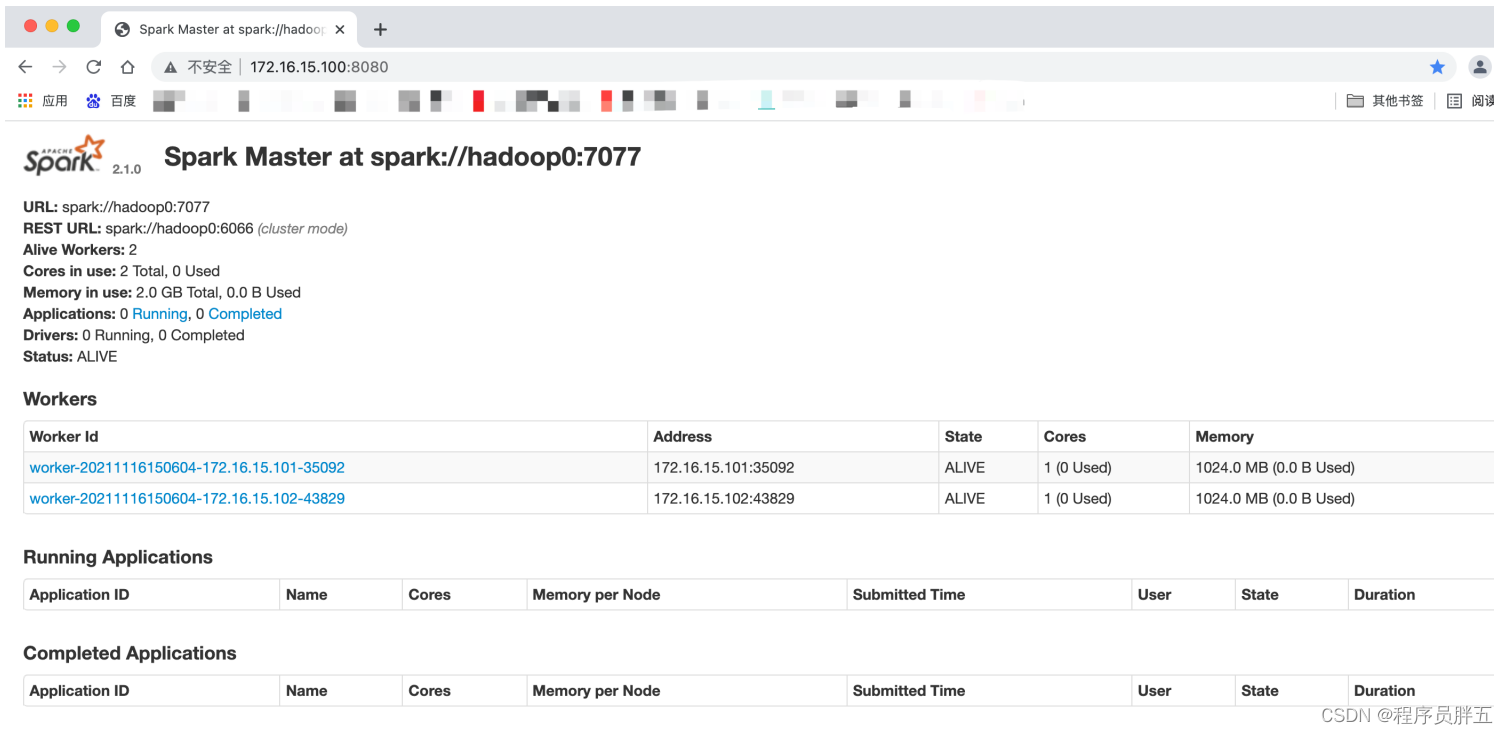
Task: Open the Running applications link
Action: point(160,314)
